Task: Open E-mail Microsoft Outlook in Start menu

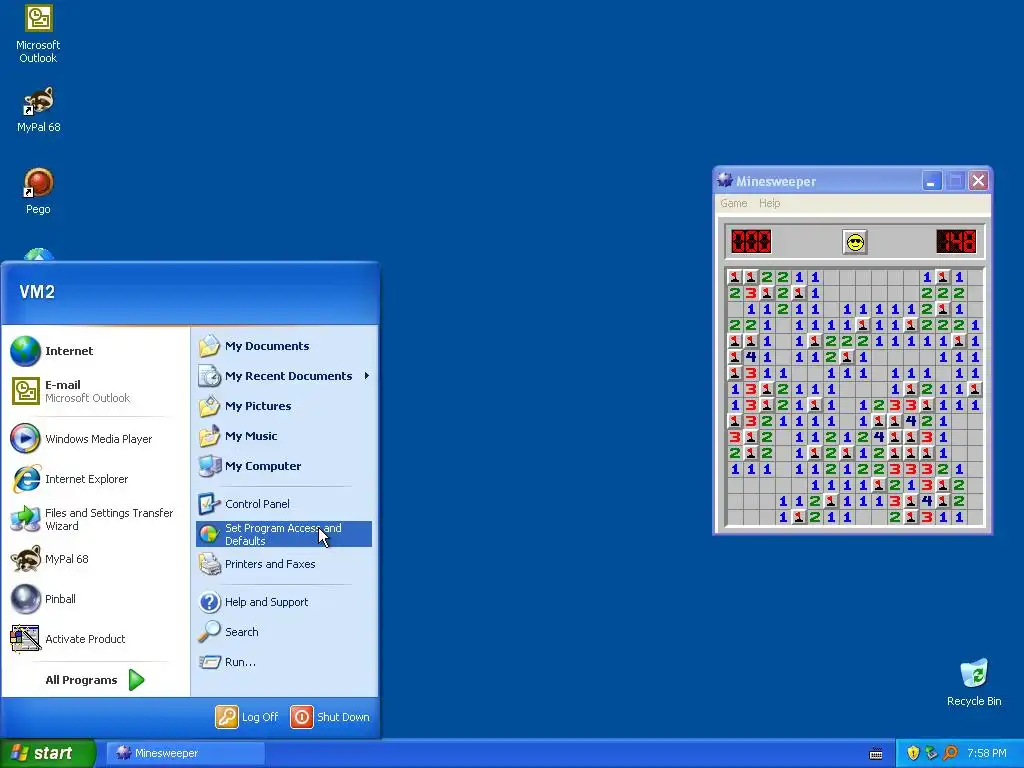Action: point(95,391)
